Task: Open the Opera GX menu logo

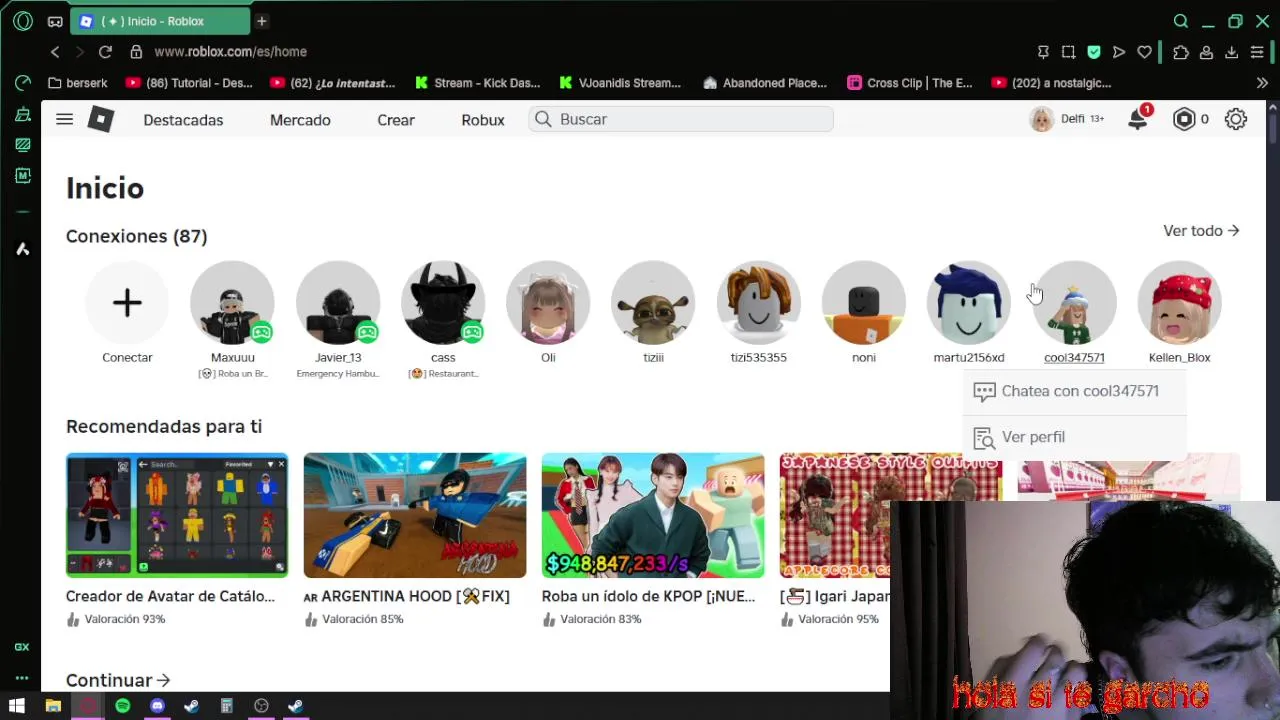Action: click(x=22, y=21)
